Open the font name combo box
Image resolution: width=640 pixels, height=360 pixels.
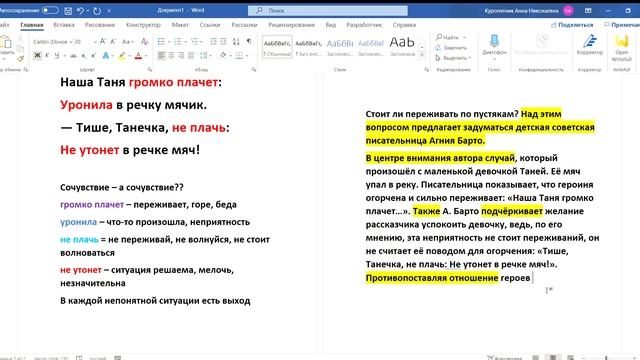point(52,42)
